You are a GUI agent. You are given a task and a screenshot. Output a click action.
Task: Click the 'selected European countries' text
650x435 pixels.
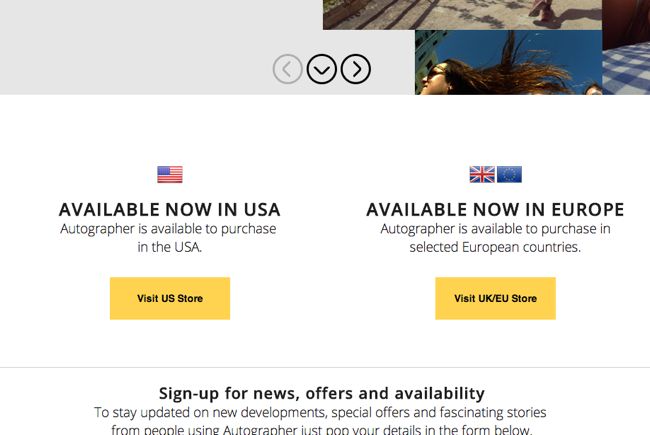(495, 247)
